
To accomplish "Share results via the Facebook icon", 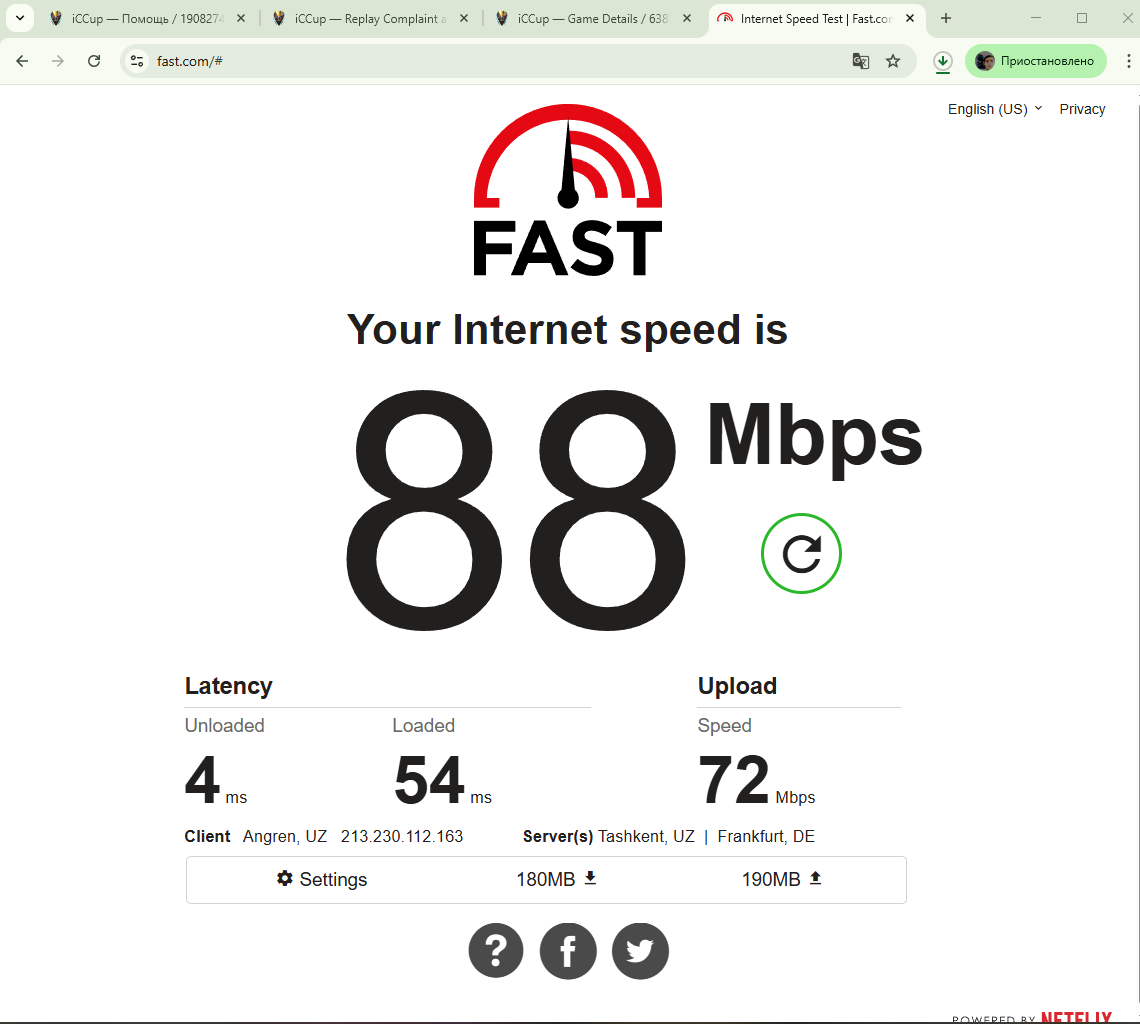I will 568,951.
